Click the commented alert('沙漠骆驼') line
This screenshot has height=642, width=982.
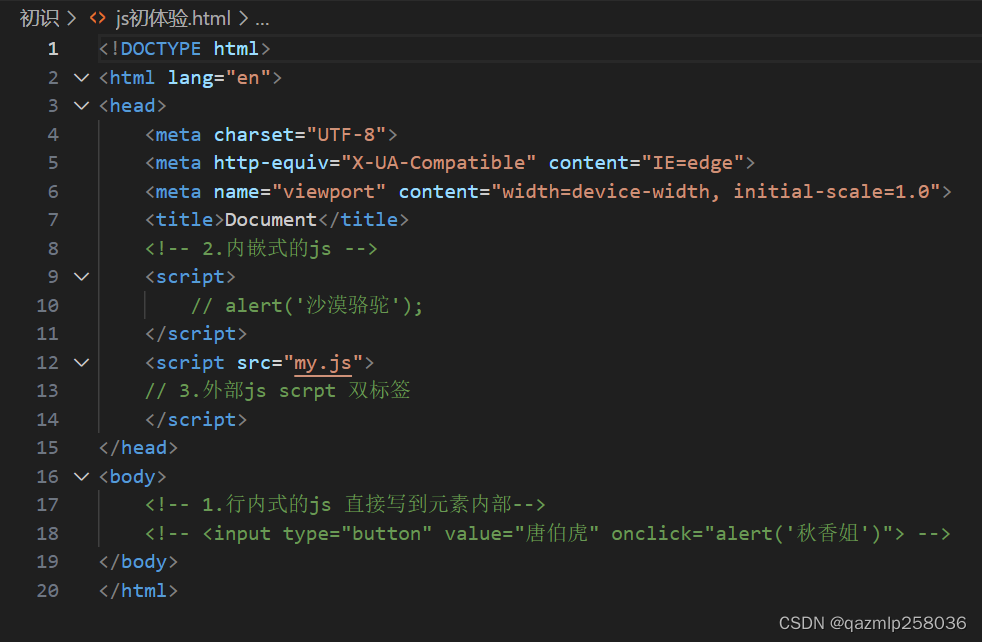[x=307, y=306]
